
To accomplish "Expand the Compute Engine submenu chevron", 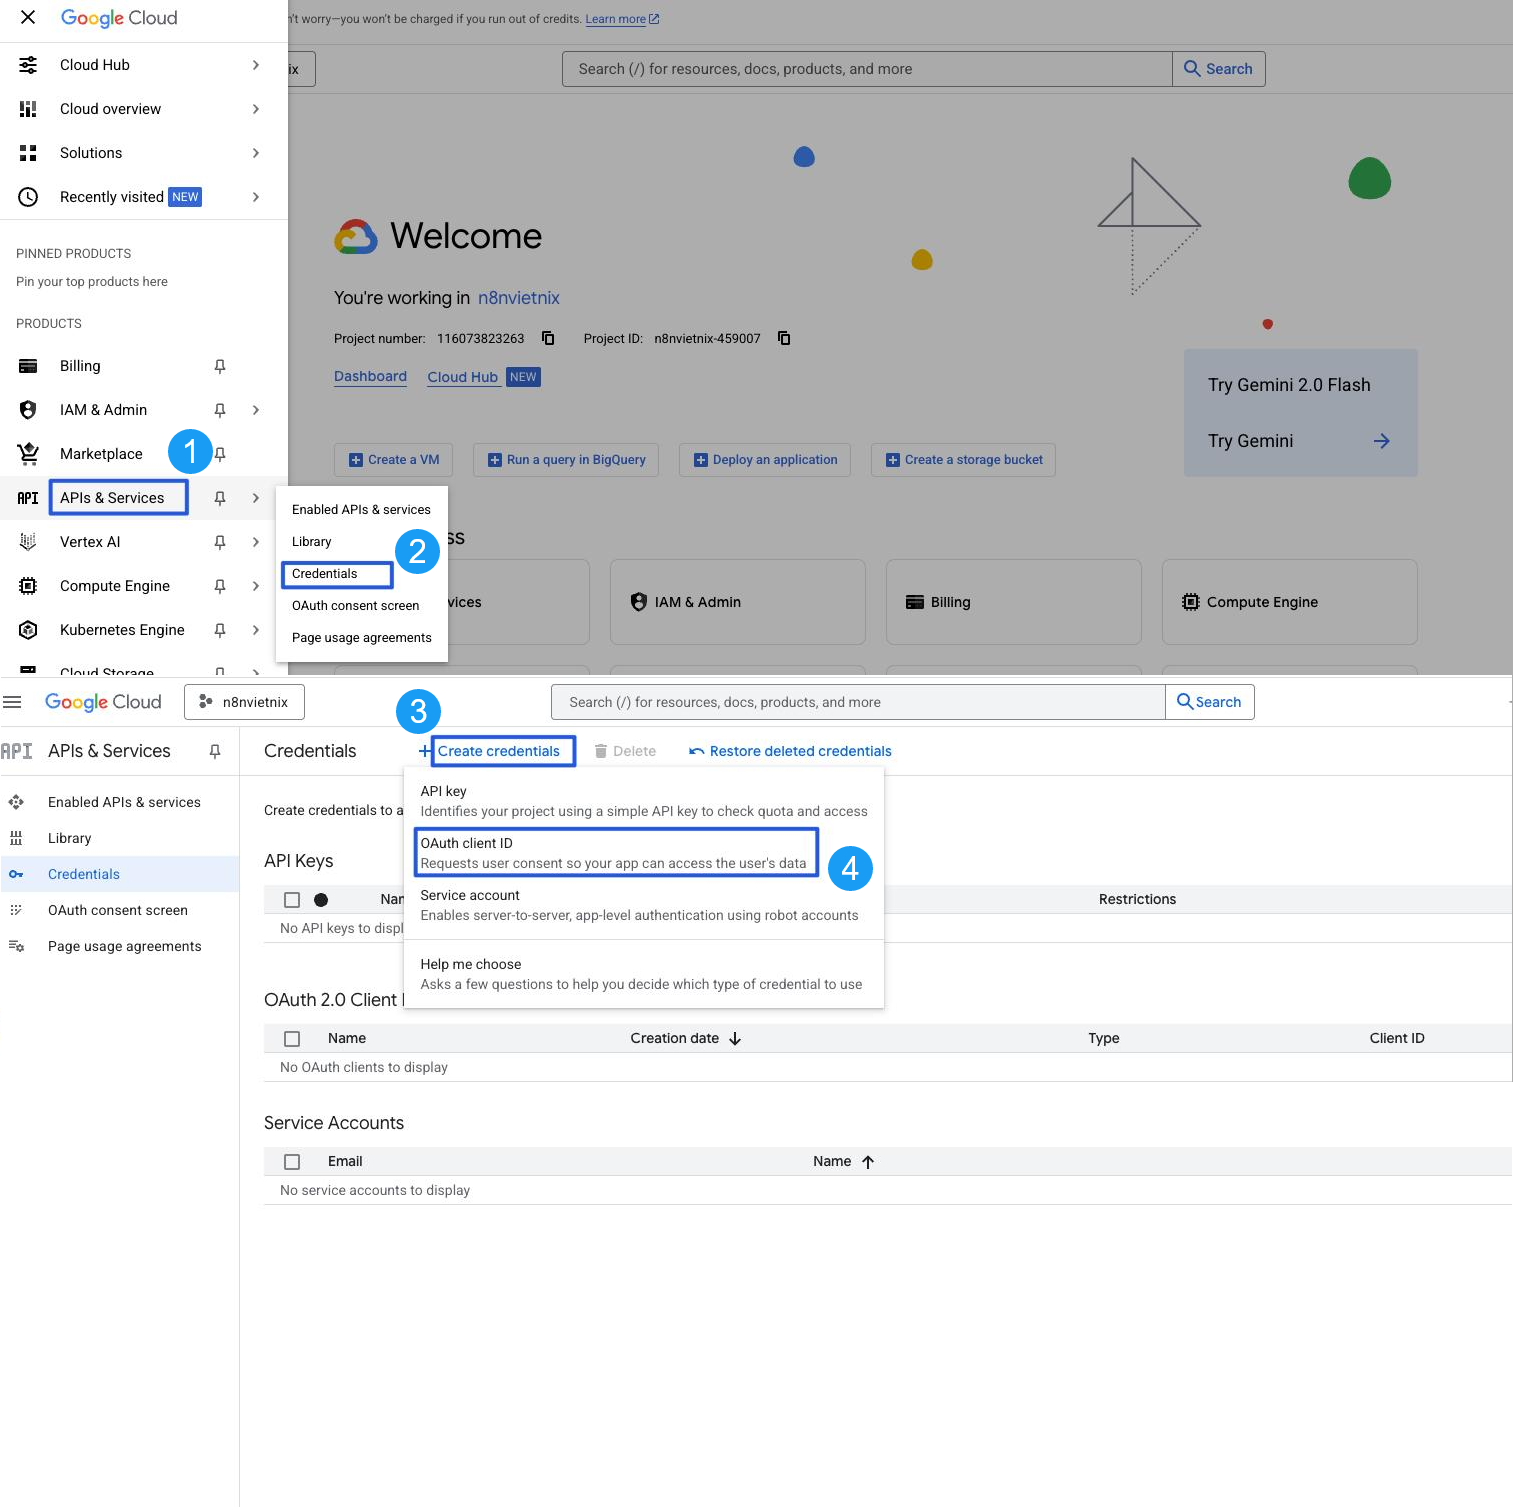I will (256, 586).
